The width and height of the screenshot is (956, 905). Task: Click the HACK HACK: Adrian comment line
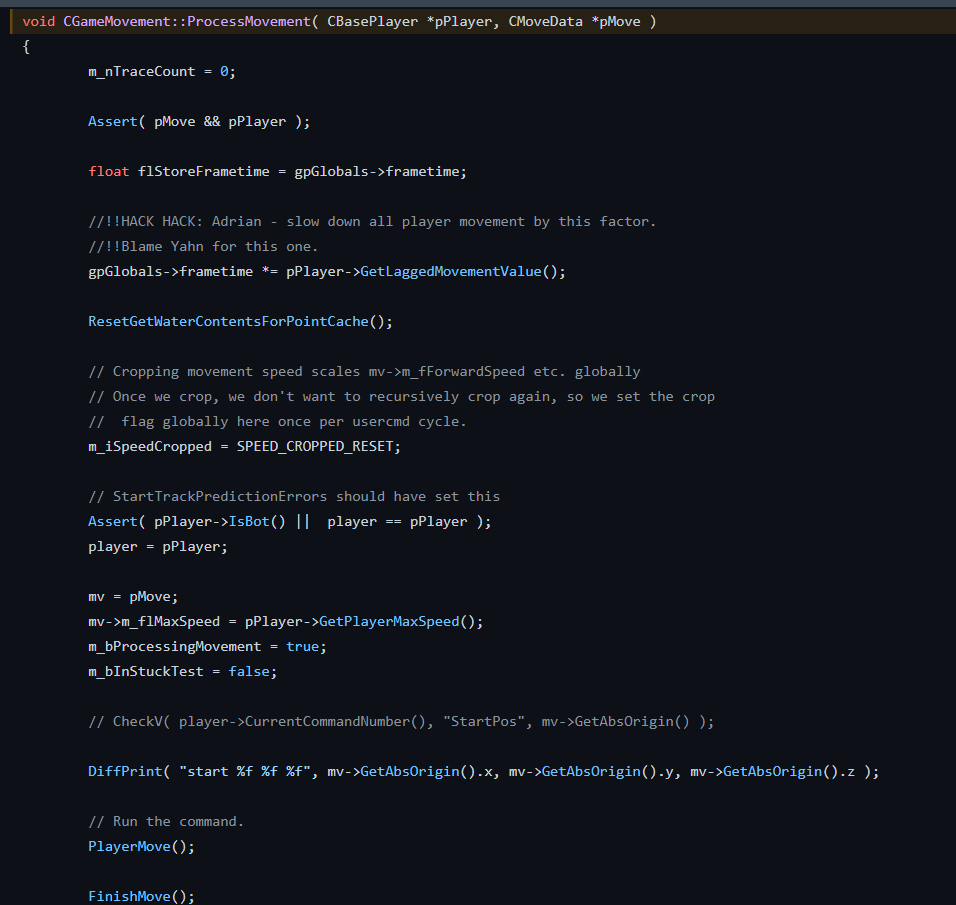372,221
